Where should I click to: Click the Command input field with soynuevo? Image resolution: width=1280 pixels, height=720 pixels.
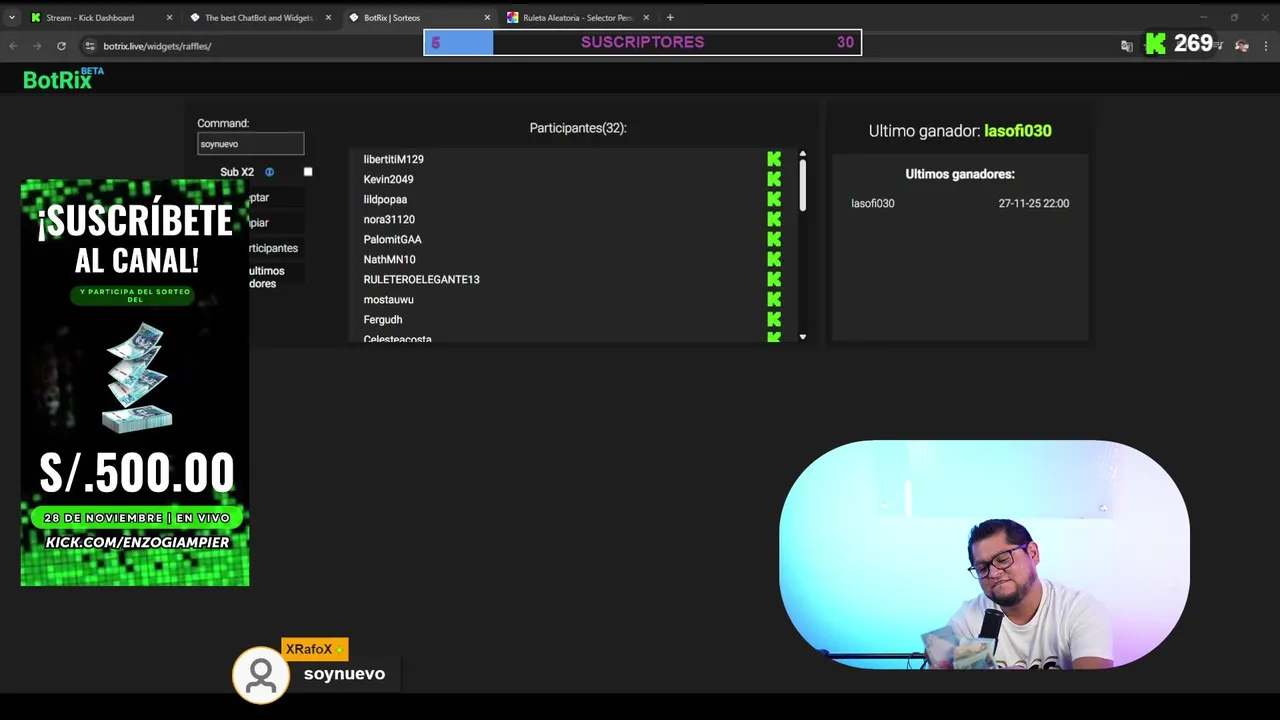tap(250, 144)
